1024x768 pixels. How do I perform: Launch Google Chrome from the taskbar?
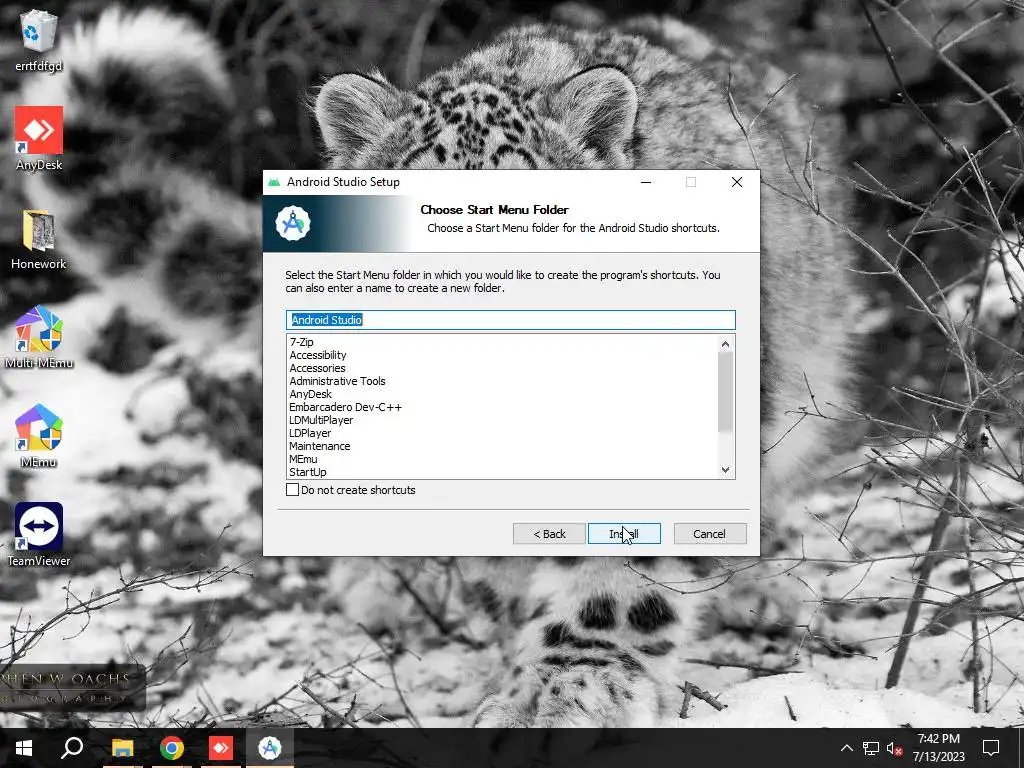[171, 748]
